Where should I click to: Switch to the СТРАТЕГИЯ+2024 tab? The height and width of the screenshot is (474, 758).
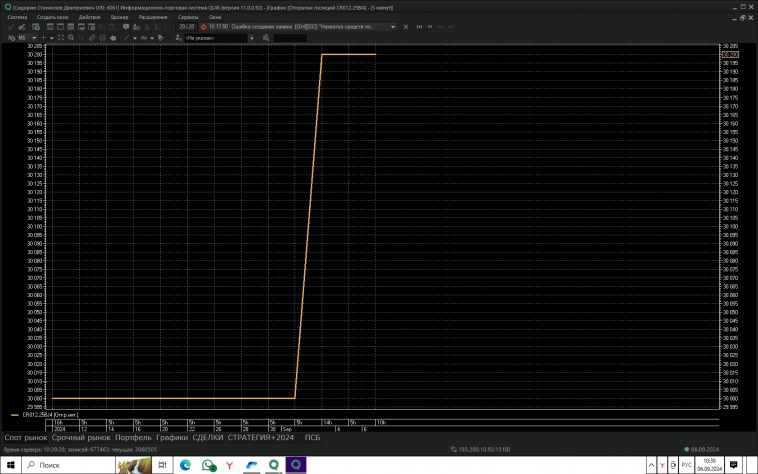point(261,437)
